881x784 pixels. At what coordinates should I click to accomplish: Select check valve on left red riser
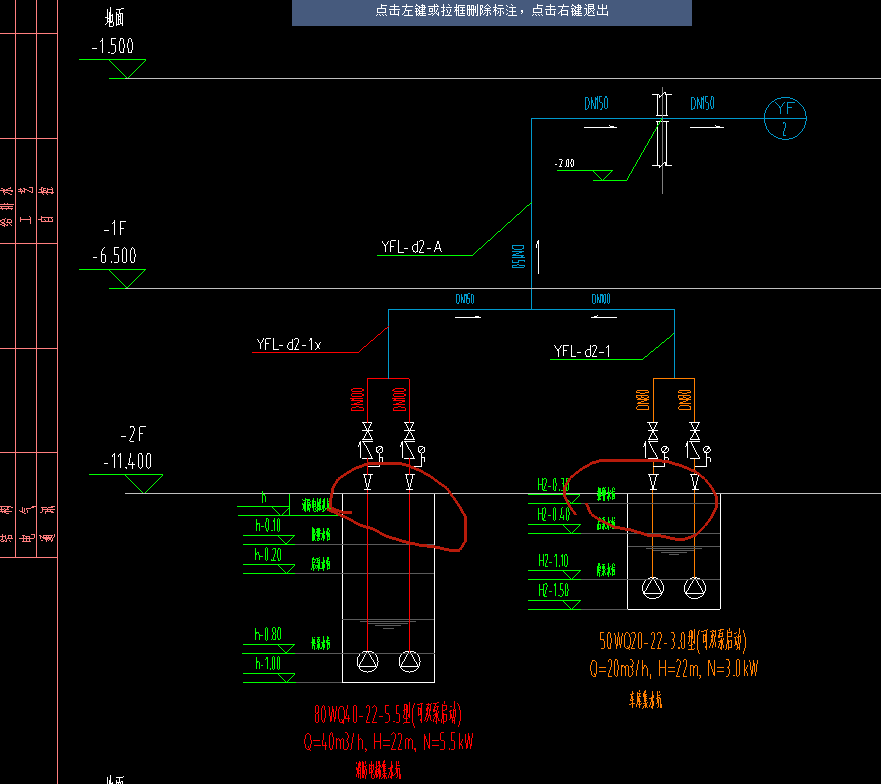pyautogui.click(x=366, y=450)
